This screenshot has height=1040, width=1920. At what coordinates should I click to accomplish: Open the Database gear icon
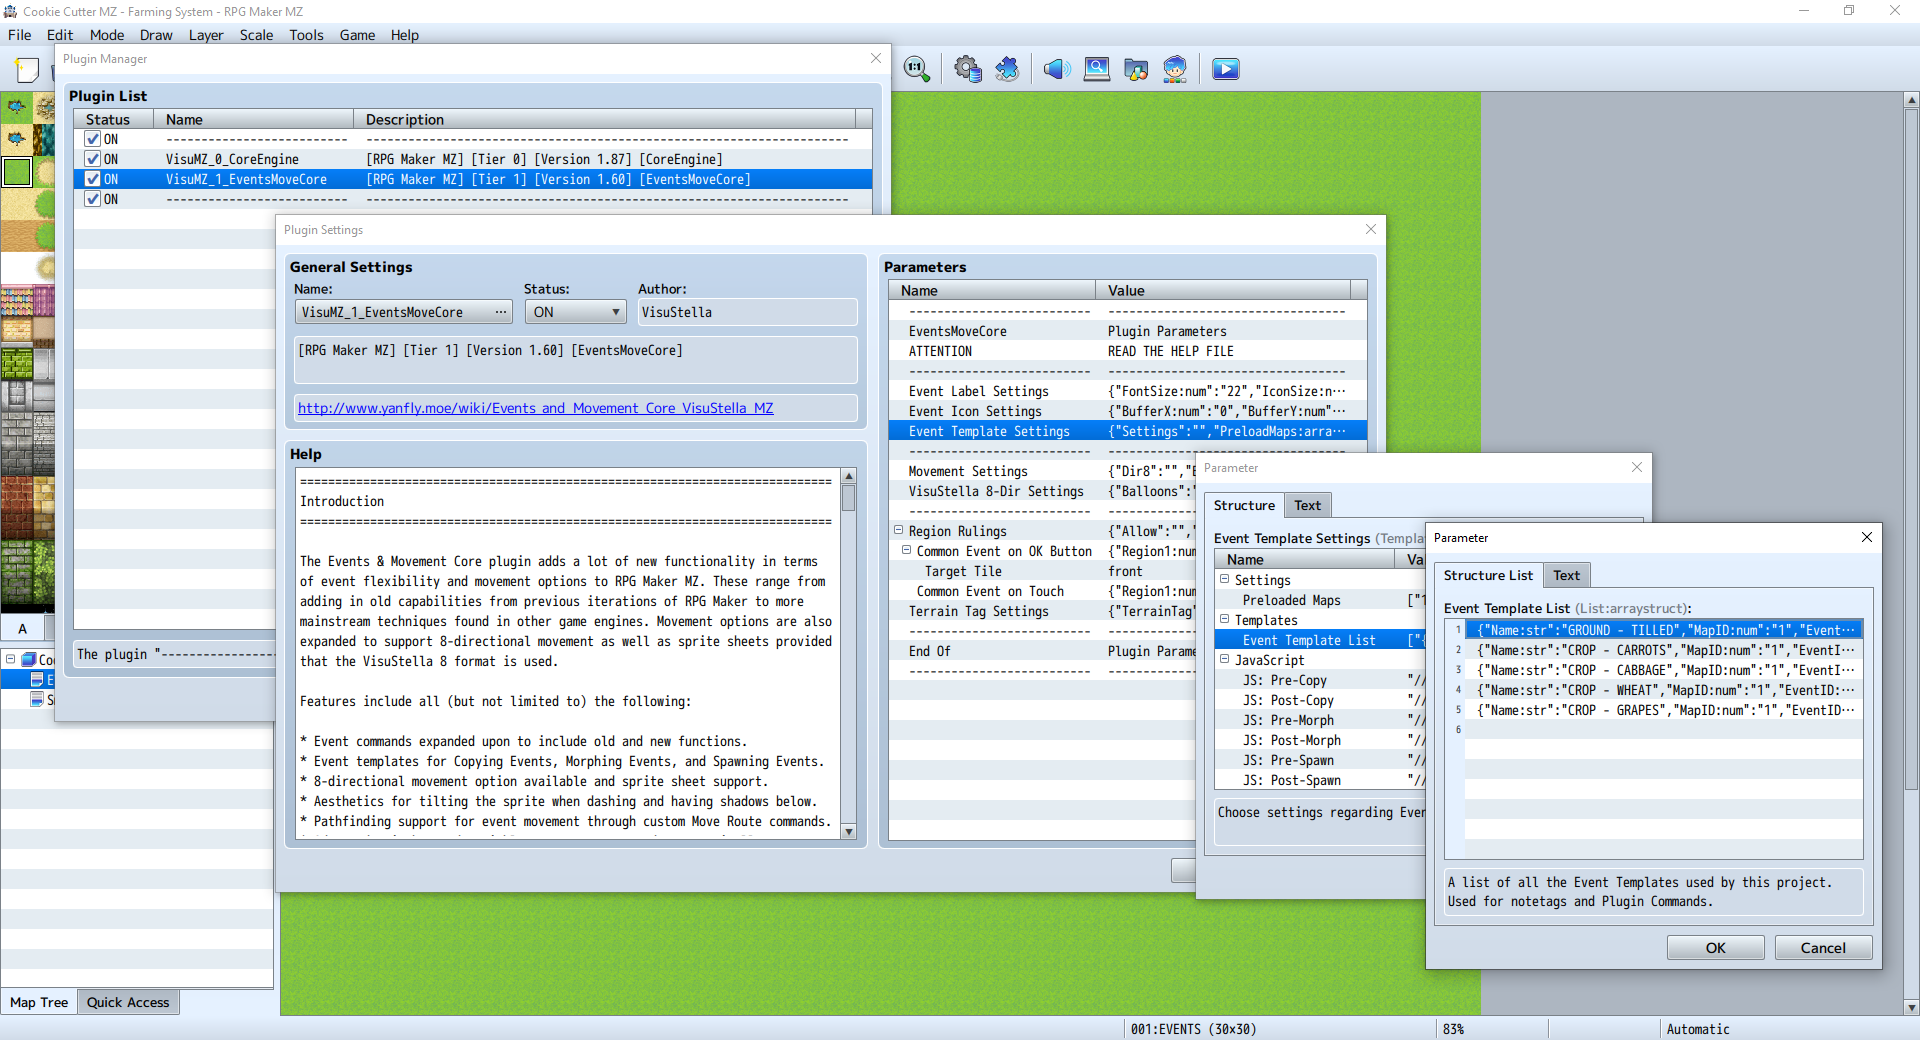tap(967, 69)
